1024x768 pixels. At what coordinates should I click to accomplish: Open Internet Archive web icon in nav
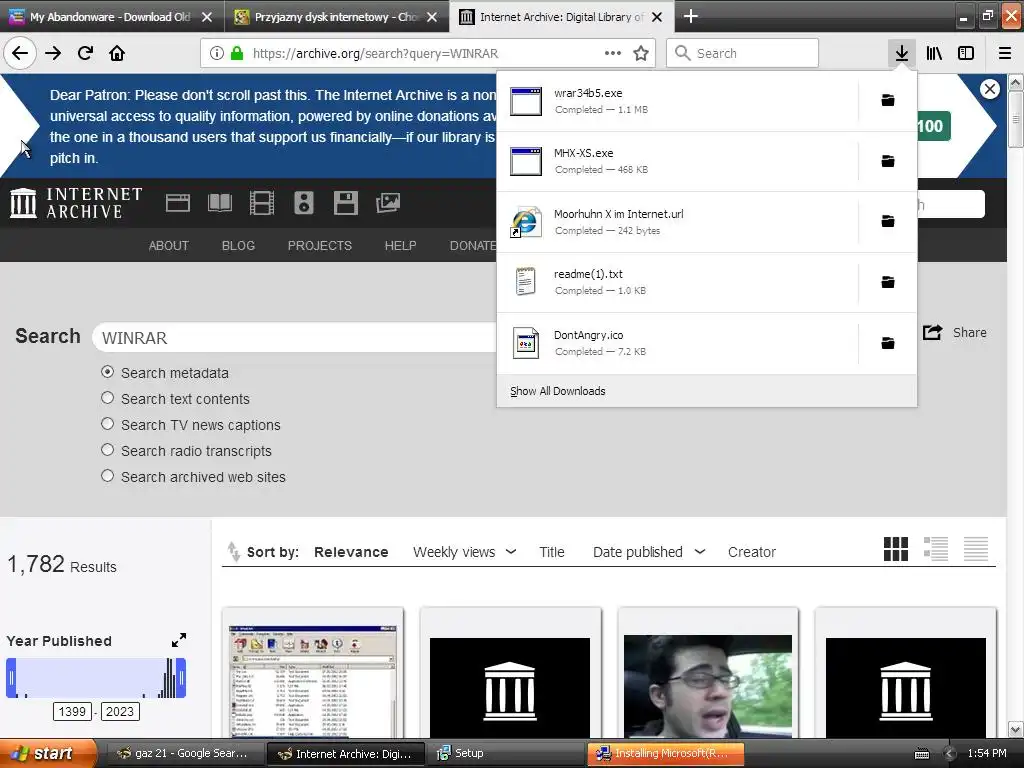[178, 203]
